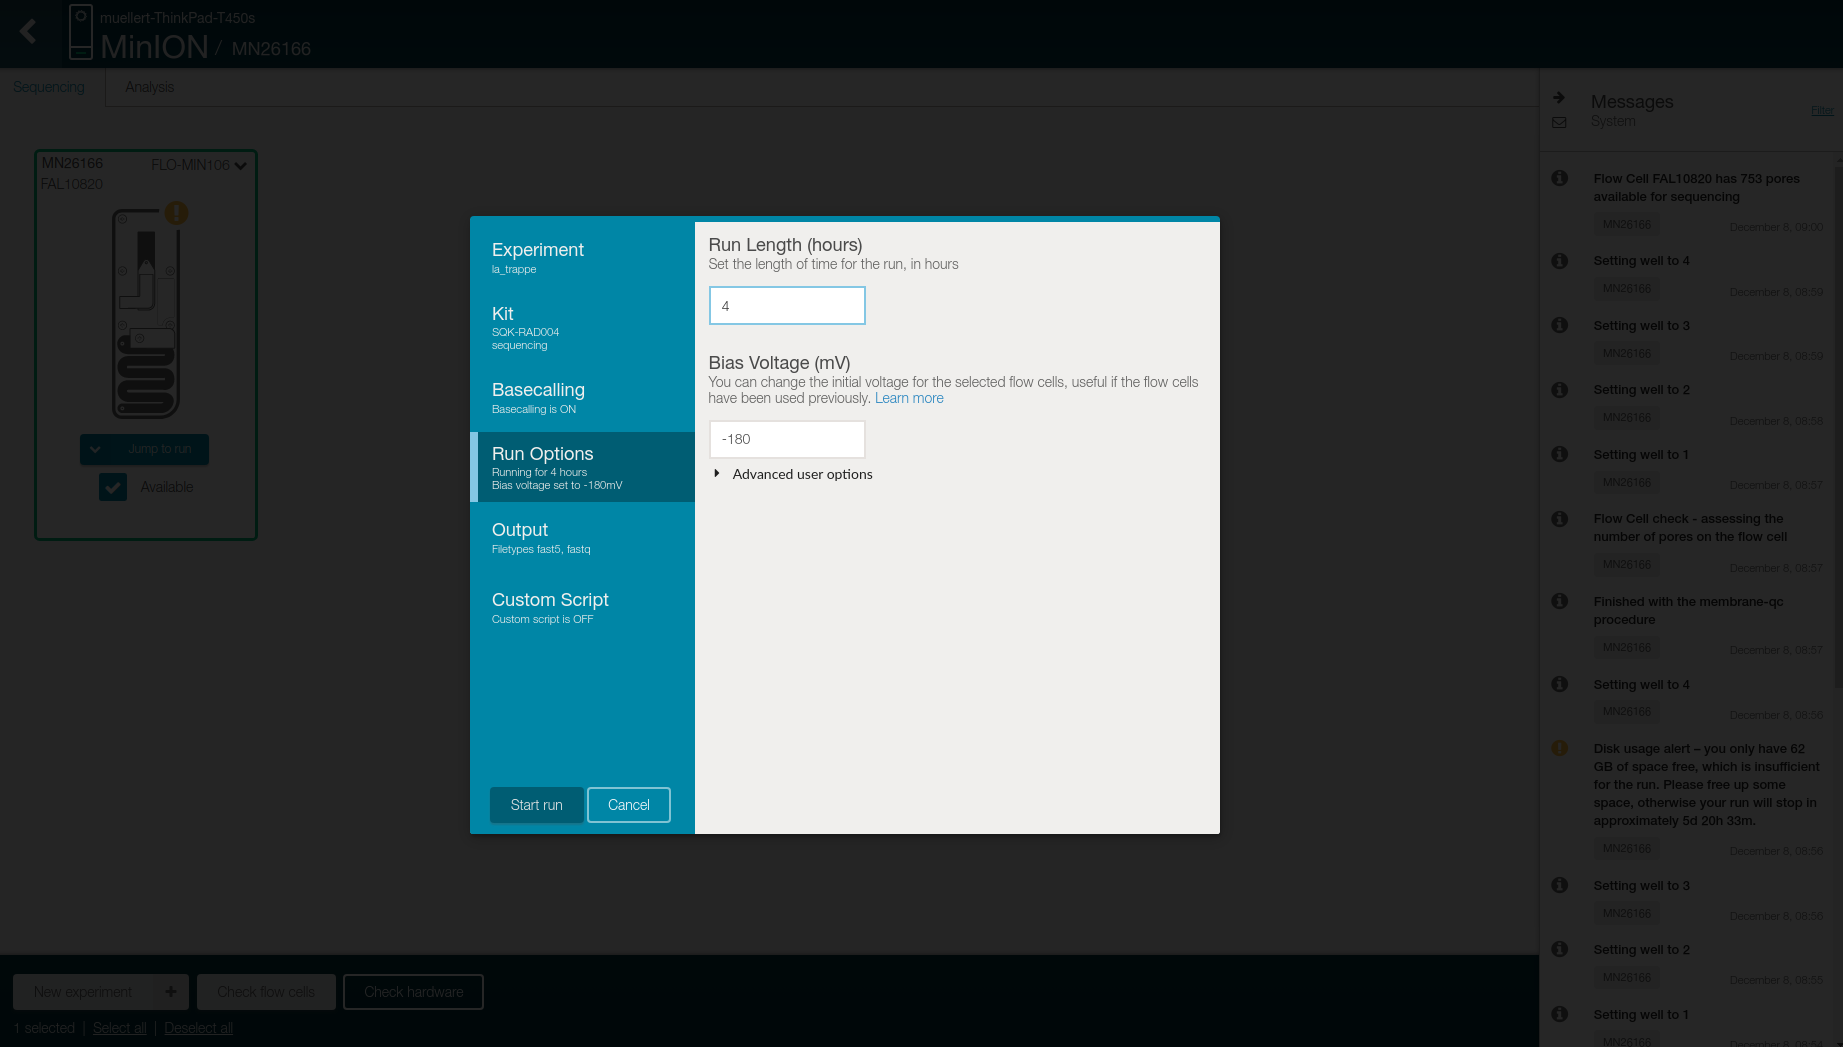This screenshot has height=1047, width=1843.
Task: Open the FLO-MIN106 flow cell dropdown
Action: [x=240, y=166]
